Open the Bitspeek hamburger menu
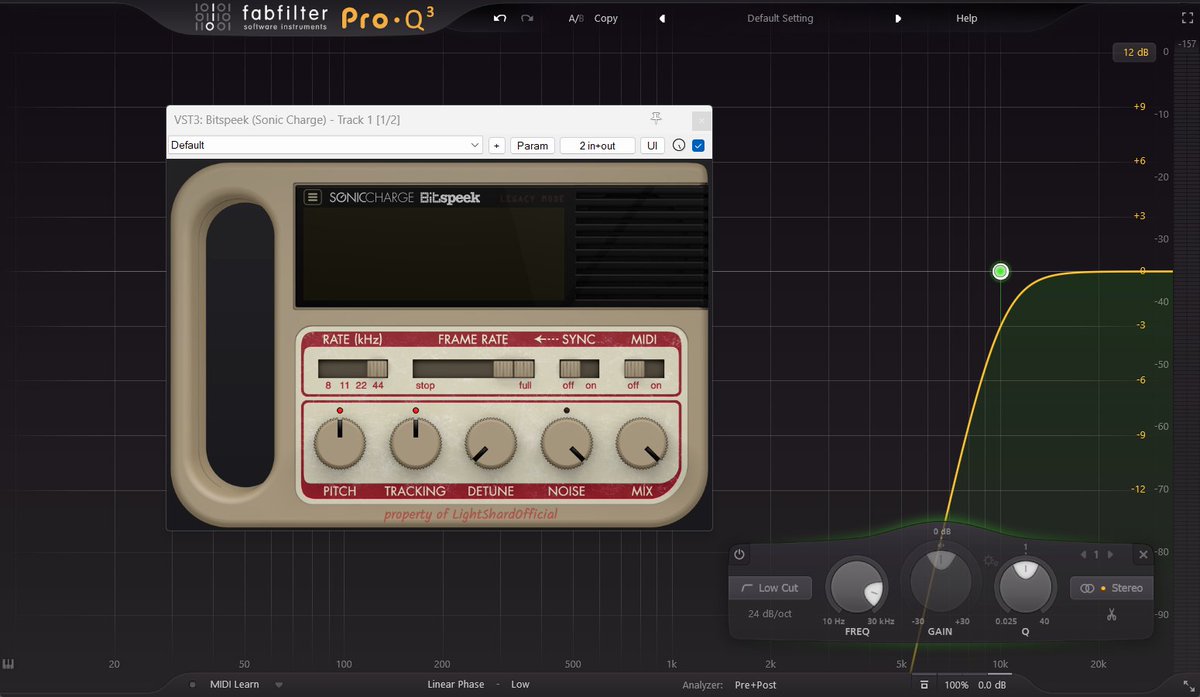This screenshot has width=1200, height=697. point(313,197)
